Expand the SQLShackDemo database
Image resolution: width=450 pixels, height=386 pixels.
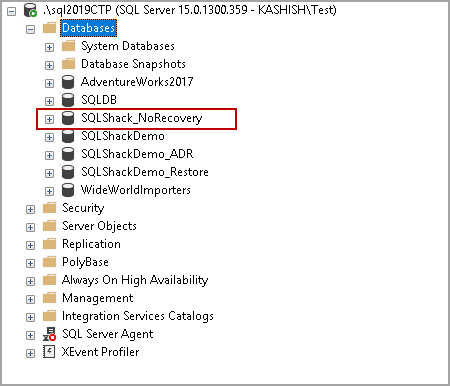[49, 138]
